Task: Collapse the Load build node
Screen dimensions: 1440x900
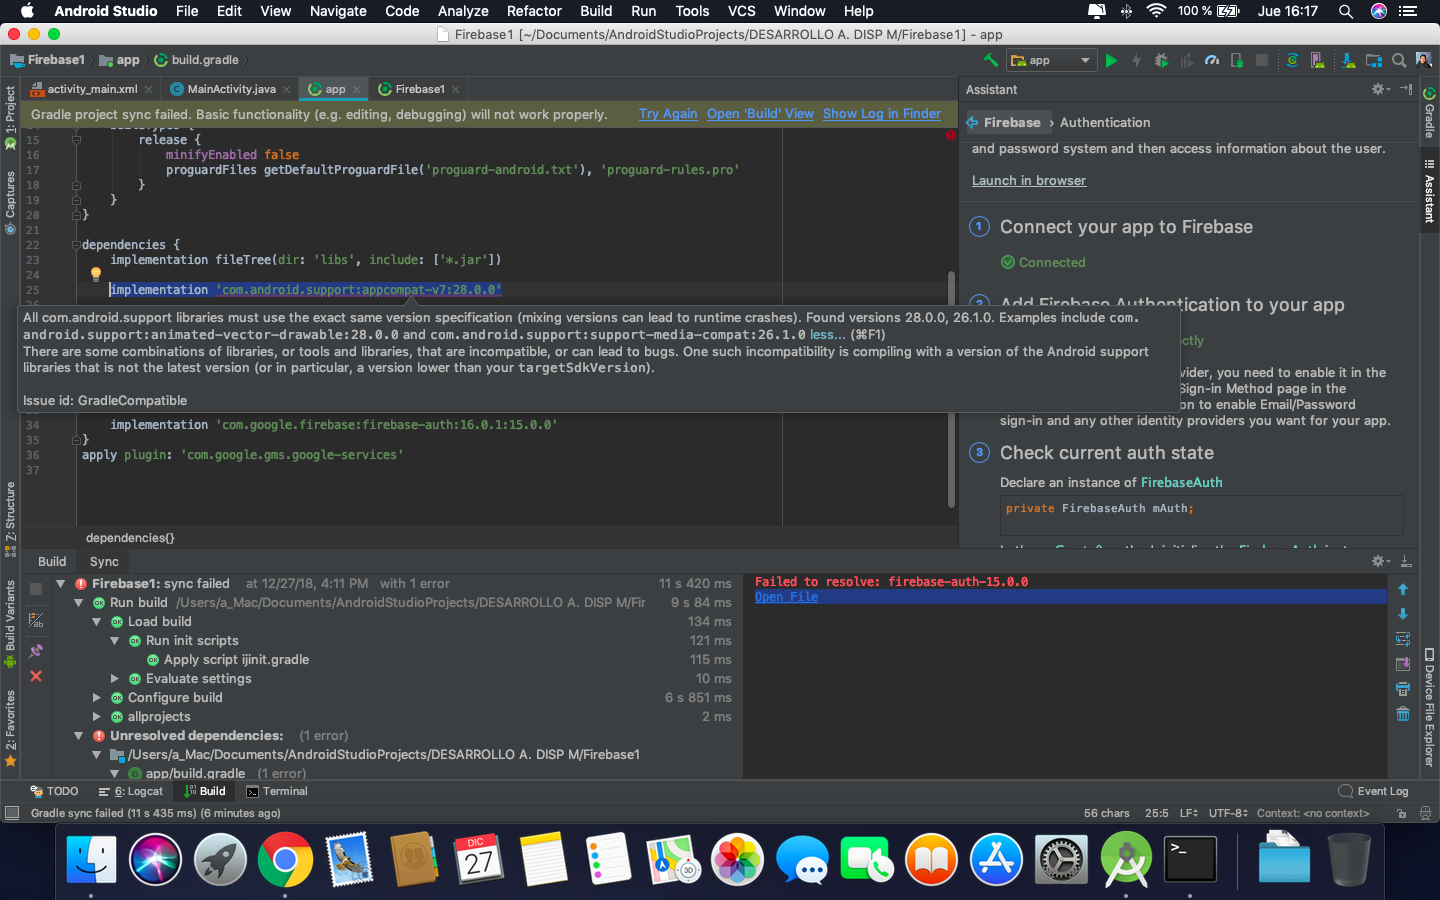Action: [x=97, y=621]
